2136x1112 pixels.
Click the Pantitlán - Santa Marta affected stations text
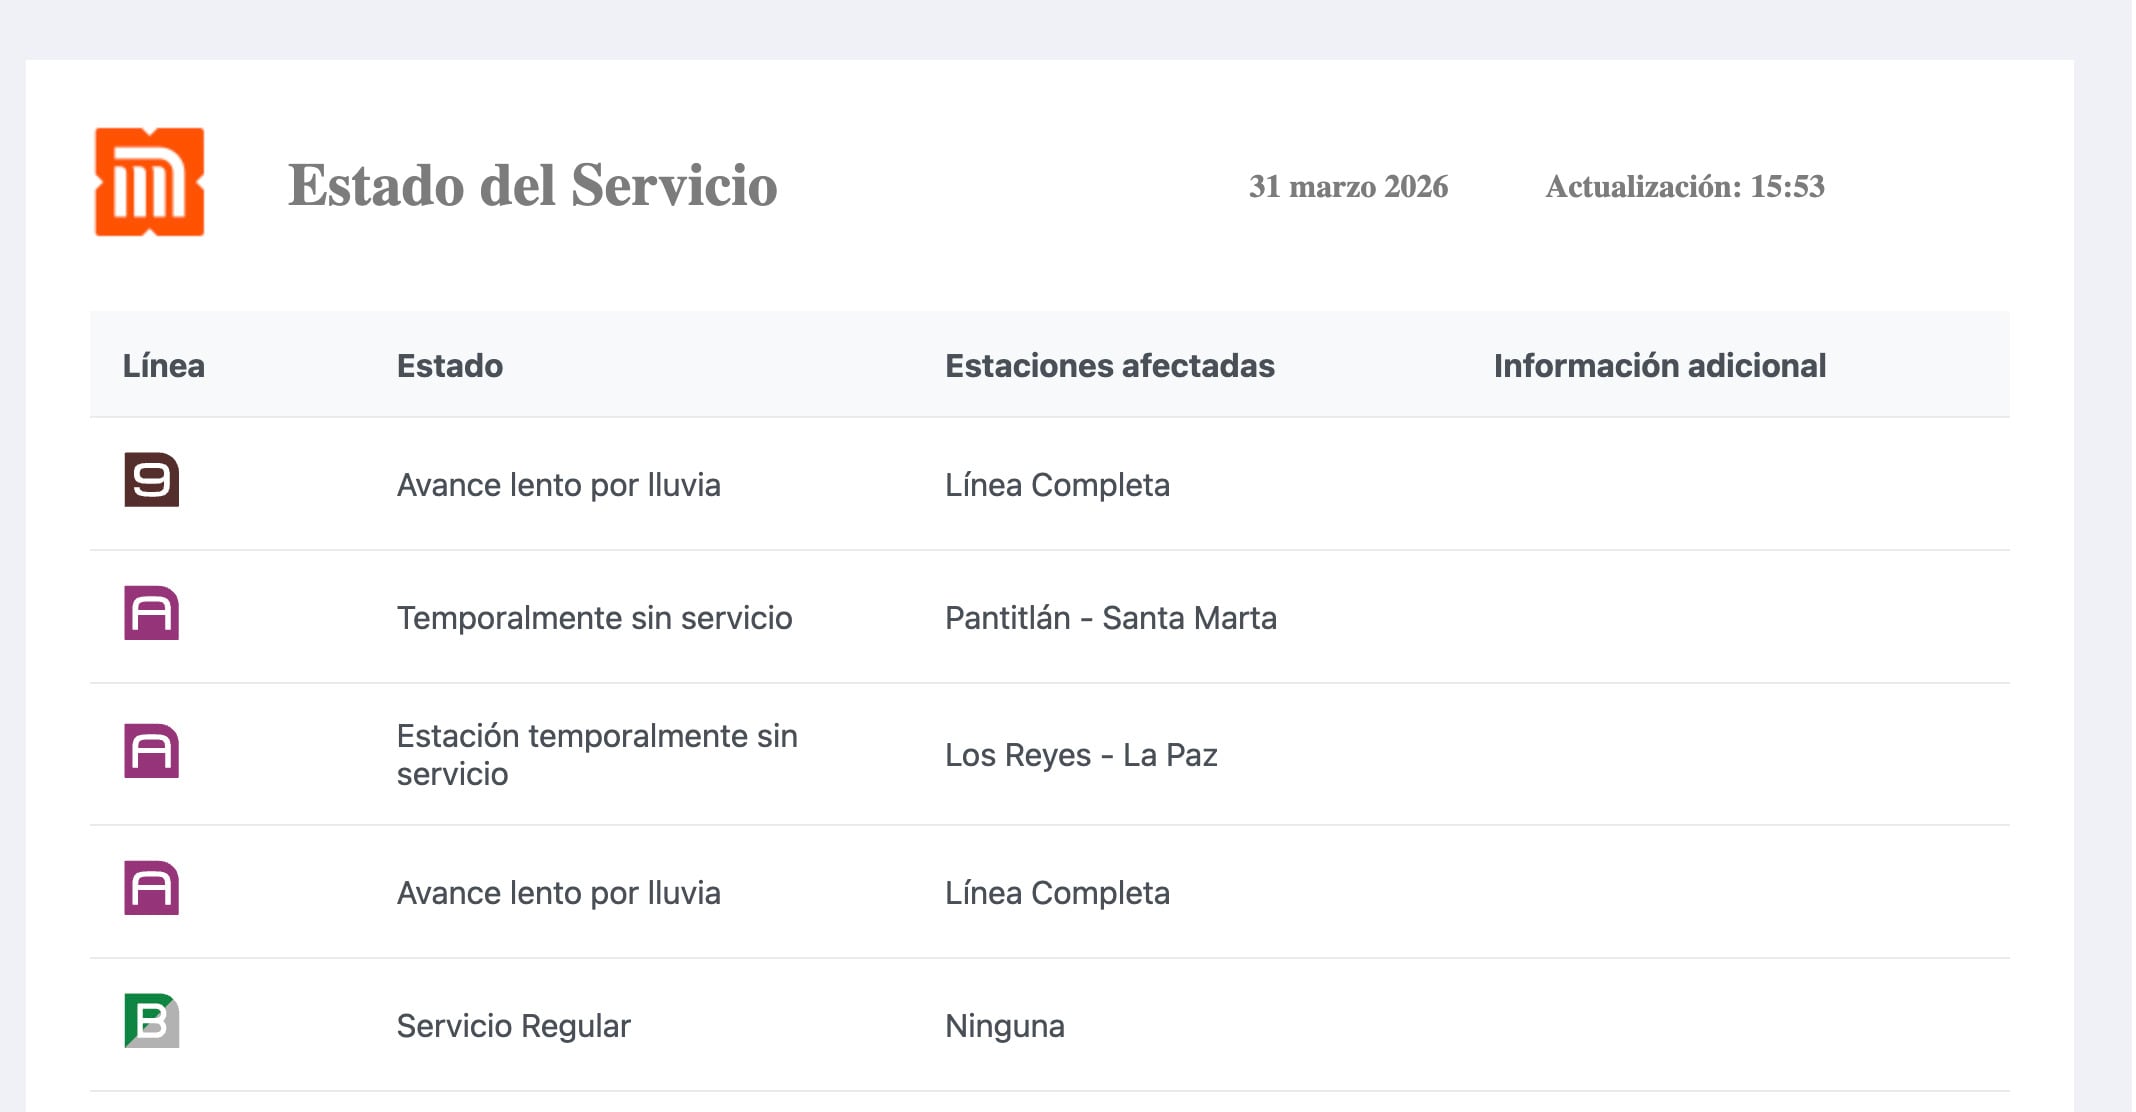click(x=1111, y=617)
